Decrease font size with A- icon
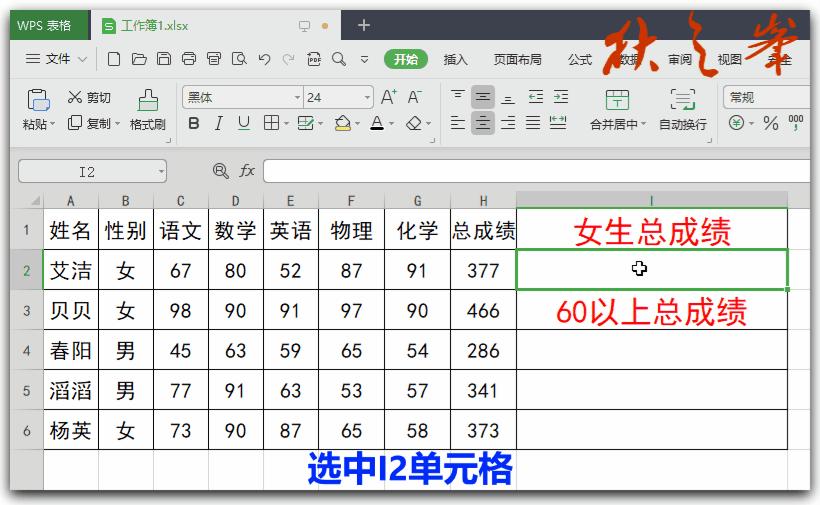The height and width of the screenshot is (505, 820). [414, 97]
